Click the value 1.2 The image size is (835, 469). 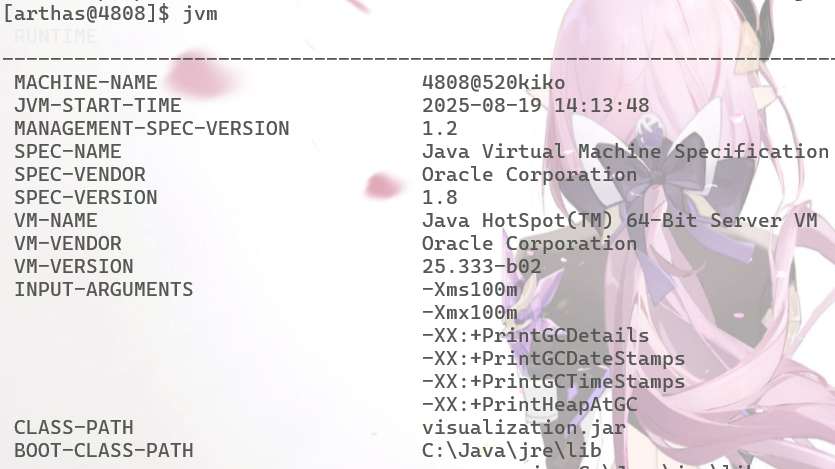click(x=440, y=128)
